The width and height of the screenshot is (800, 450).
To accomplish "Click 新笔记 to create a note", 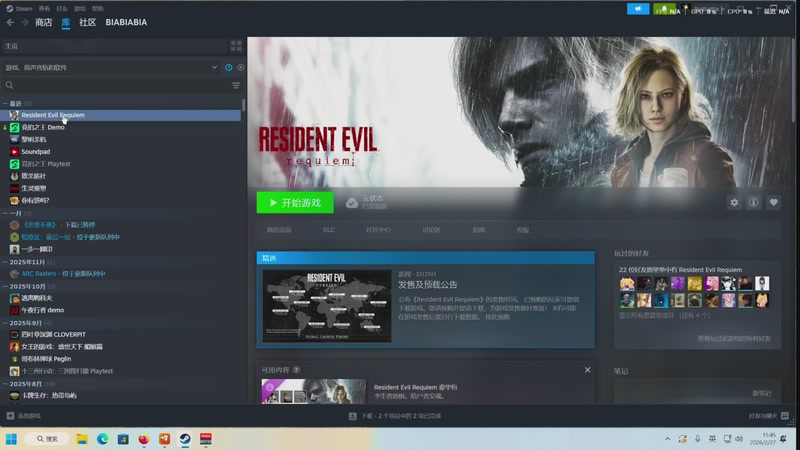I will [761, 393].
